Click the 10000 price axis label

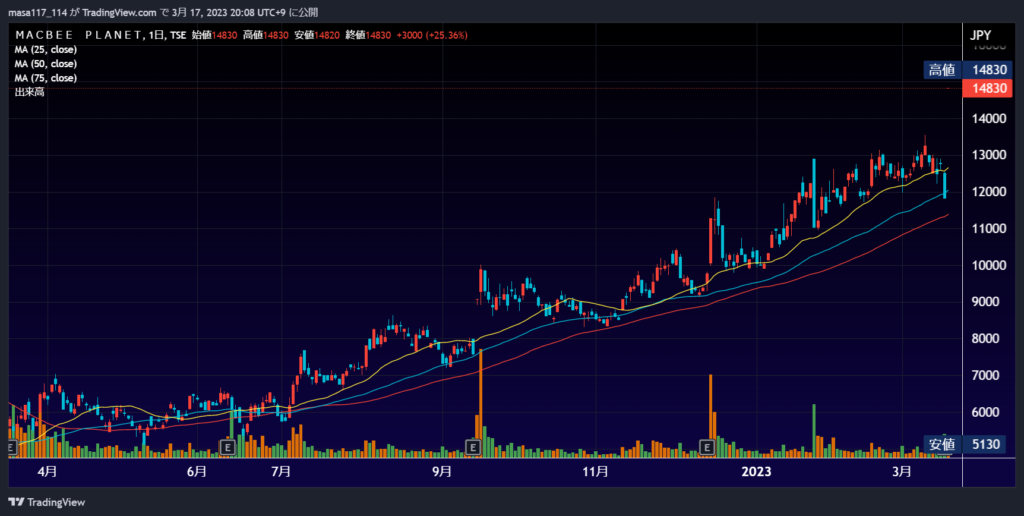point(989,265)
